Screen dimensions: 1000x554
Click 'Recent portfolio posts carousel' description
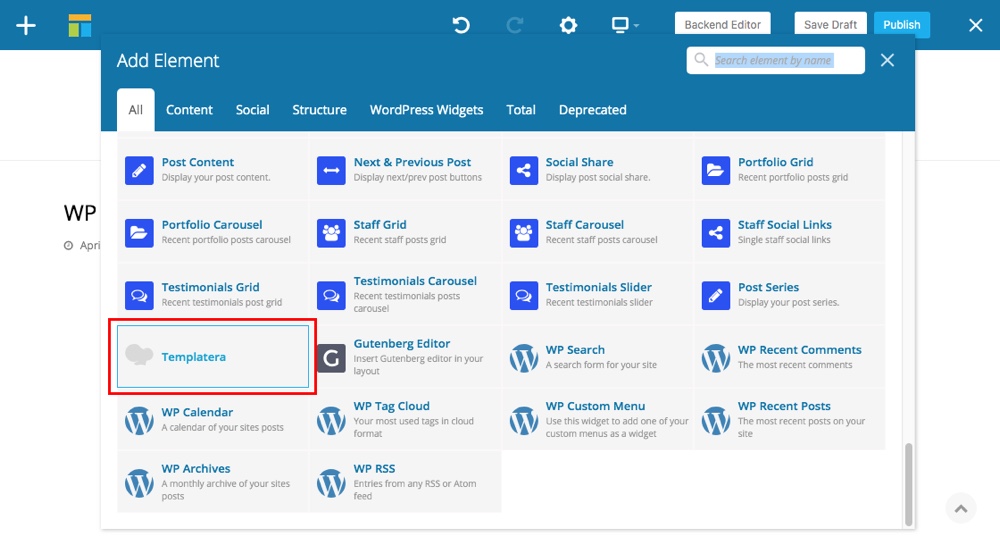[x=226, y=240]
